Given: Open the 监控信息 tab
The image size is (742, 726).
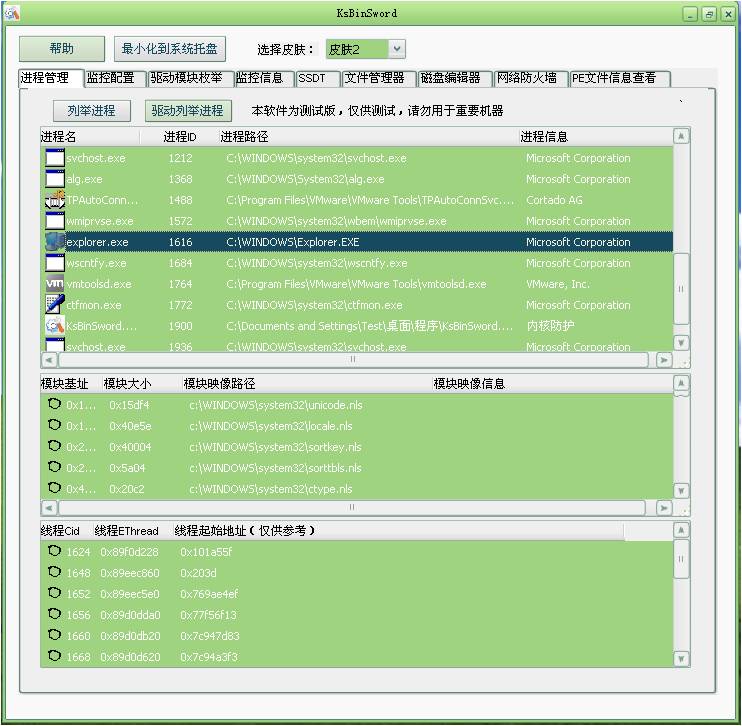Looking at the screenshot, I should [264, 78].
